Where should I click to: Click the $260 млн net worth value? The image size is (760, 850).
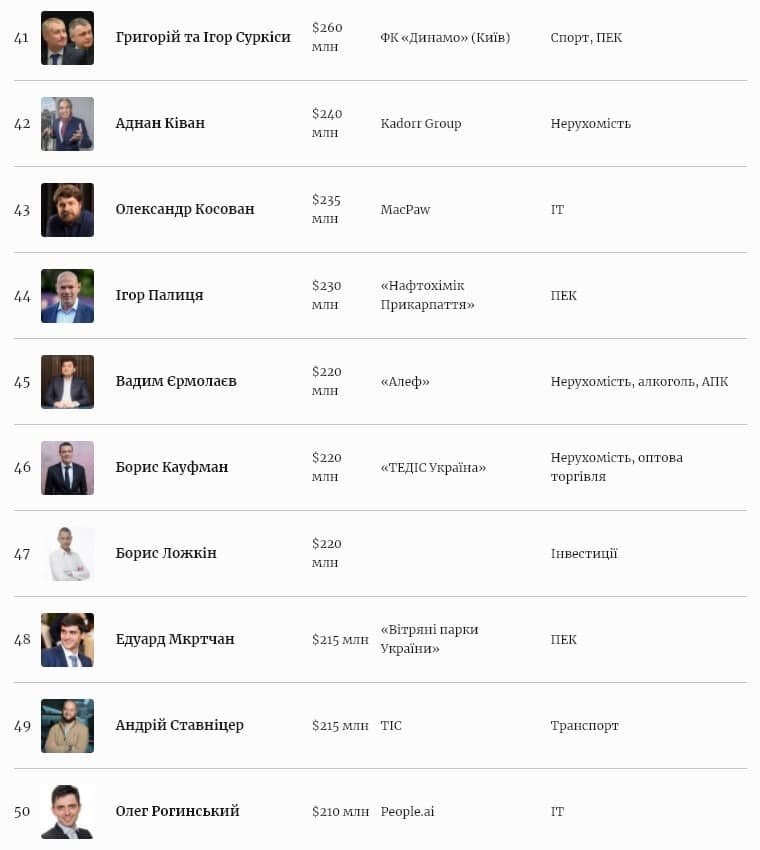[326, 38]
